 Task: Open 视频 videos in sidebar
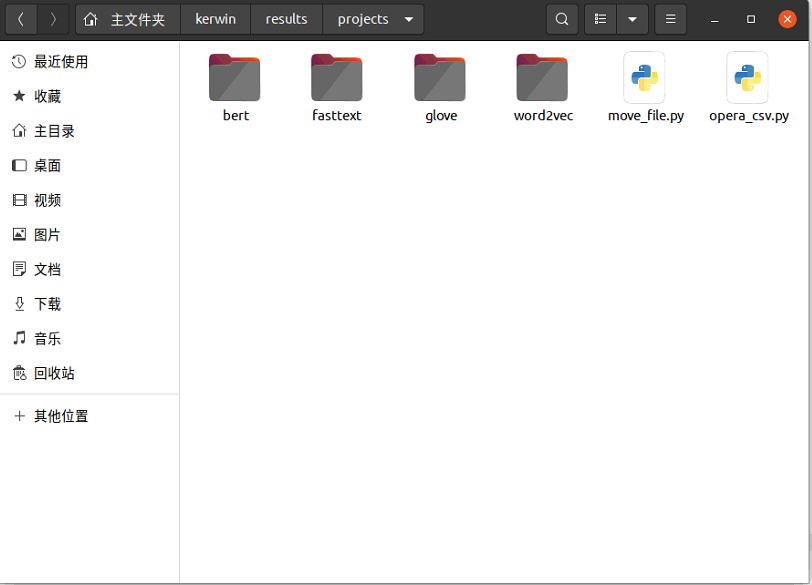pos(90,200)
